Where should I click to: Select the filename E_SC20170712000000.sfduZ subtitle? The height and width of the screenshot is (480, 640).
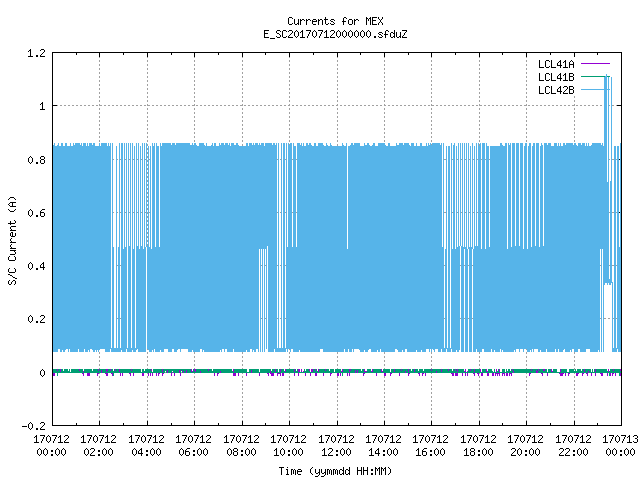(x=335, y=34)
